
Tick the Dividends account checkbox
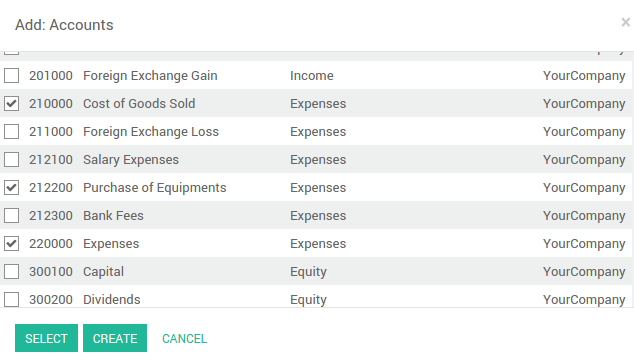click(11, 299)
